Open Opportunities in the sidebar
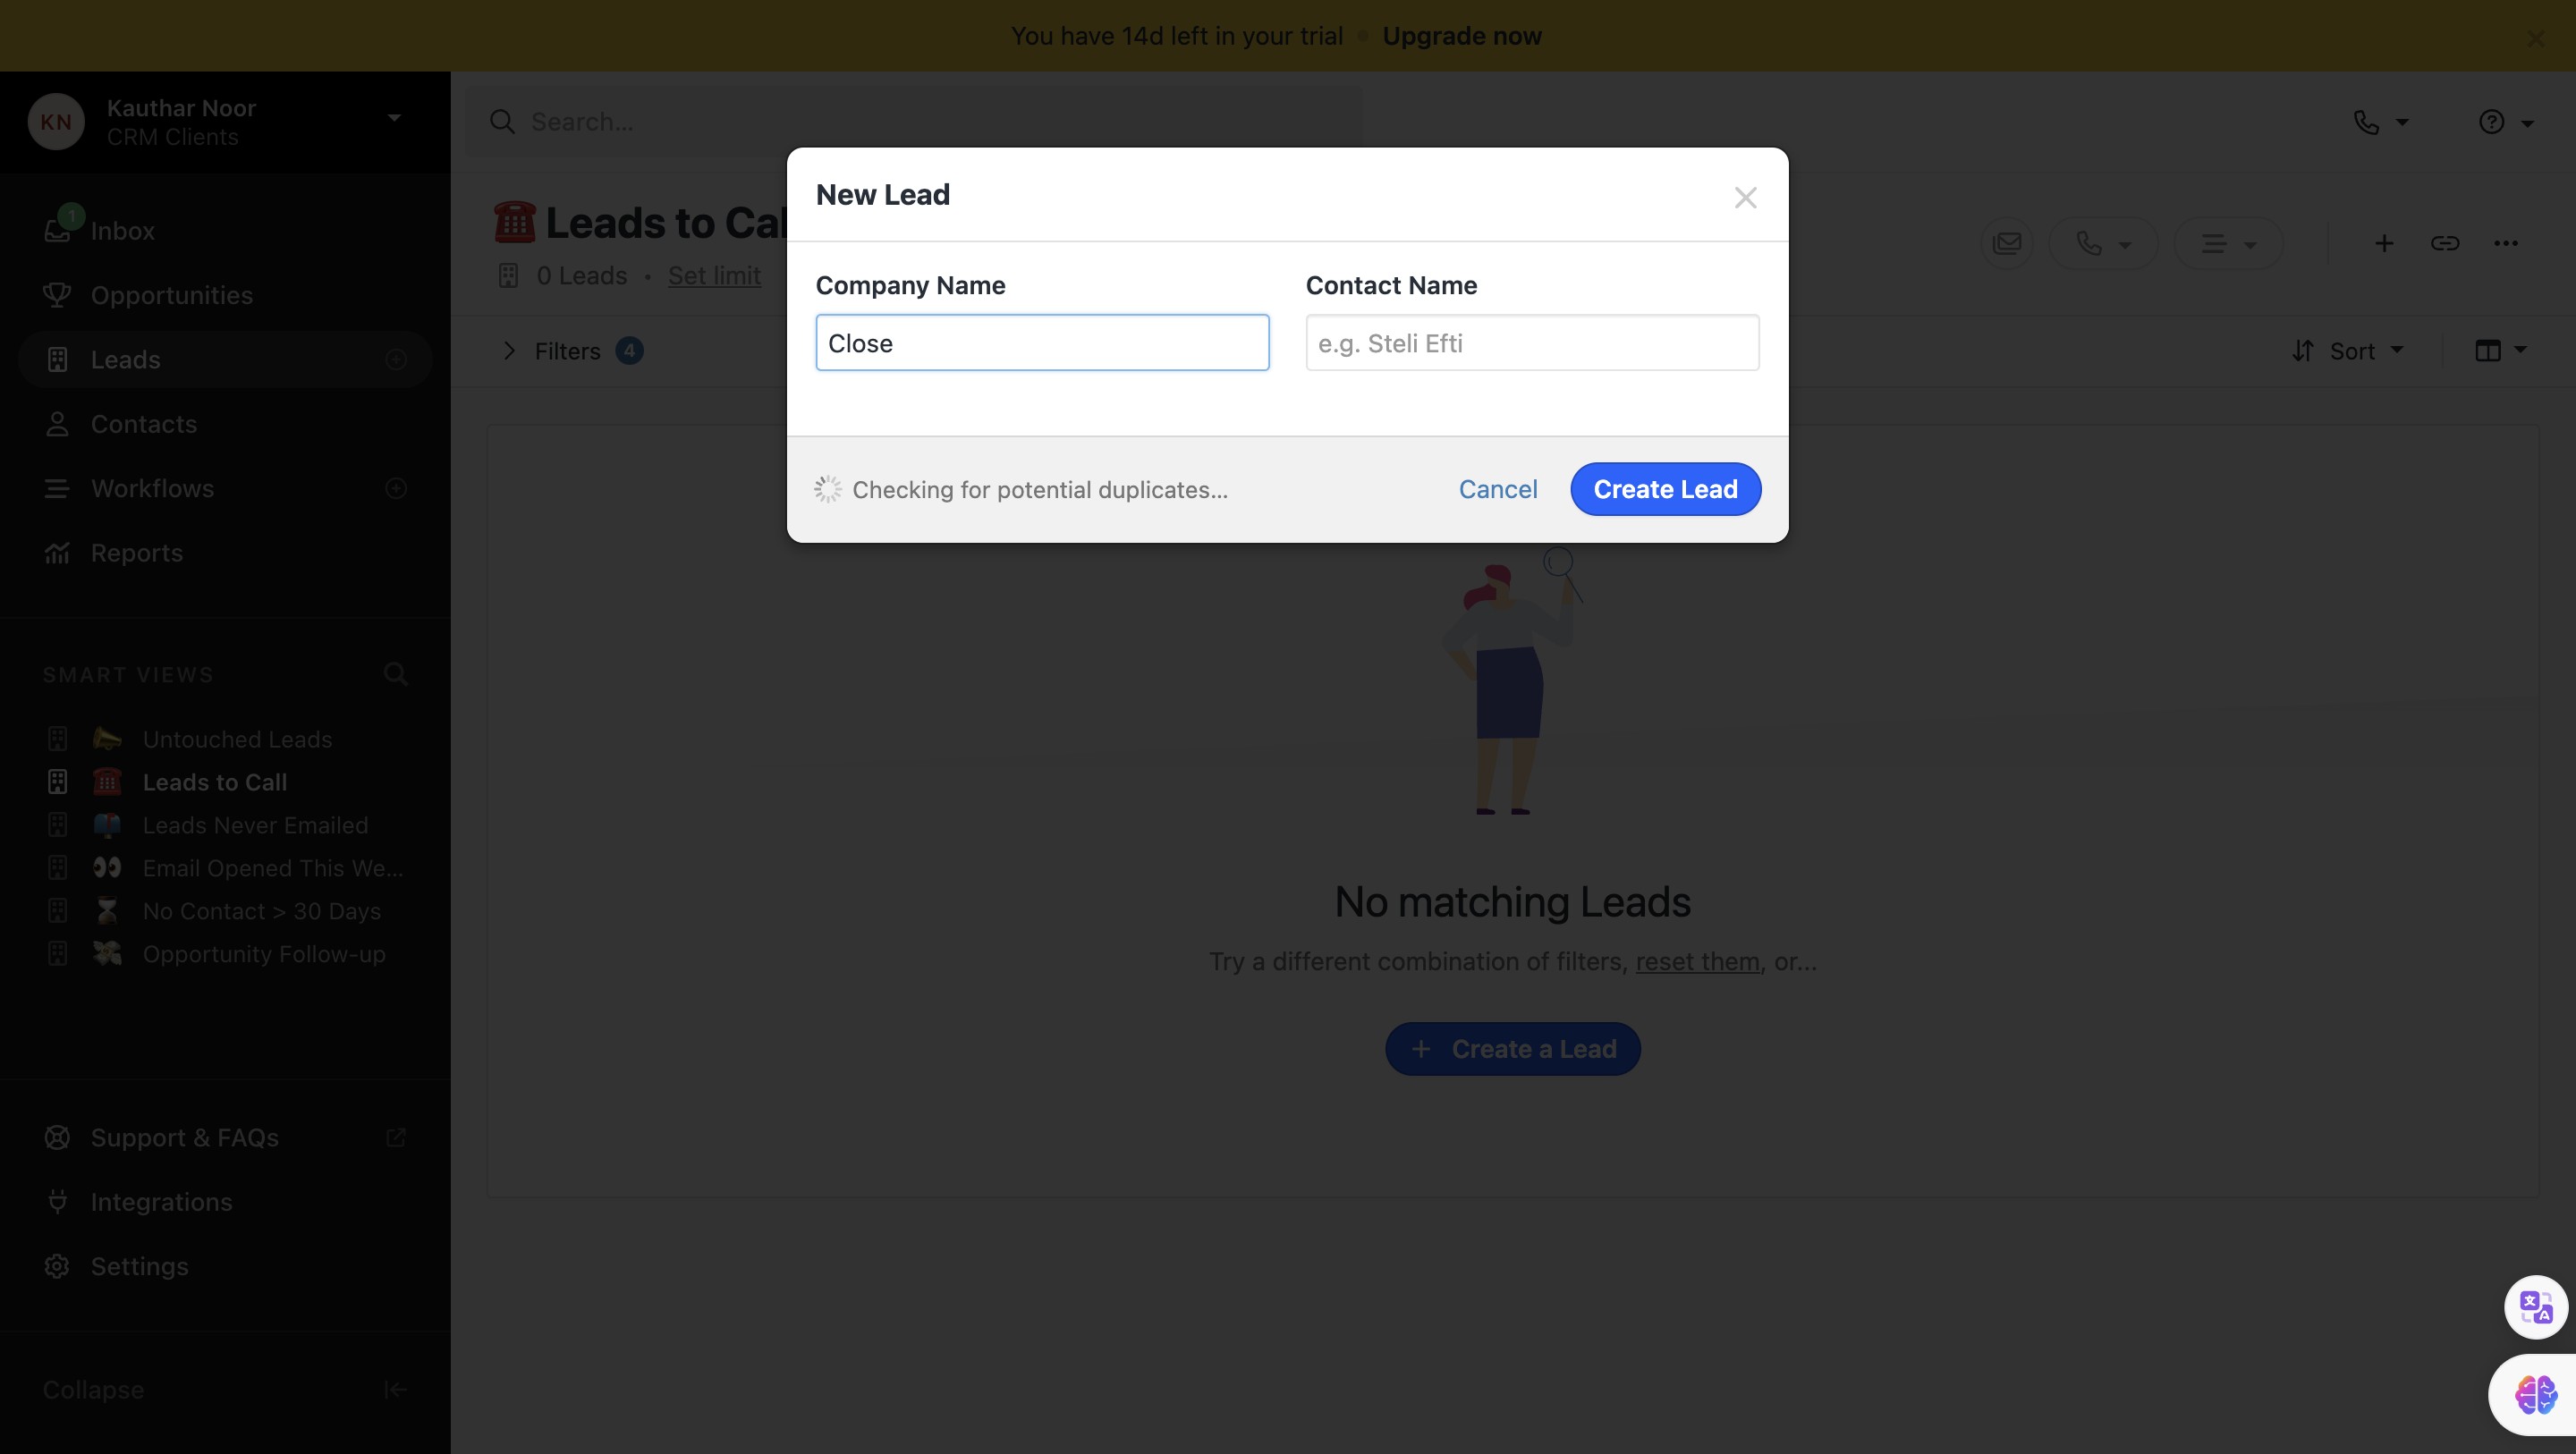 tap(171, 295)
